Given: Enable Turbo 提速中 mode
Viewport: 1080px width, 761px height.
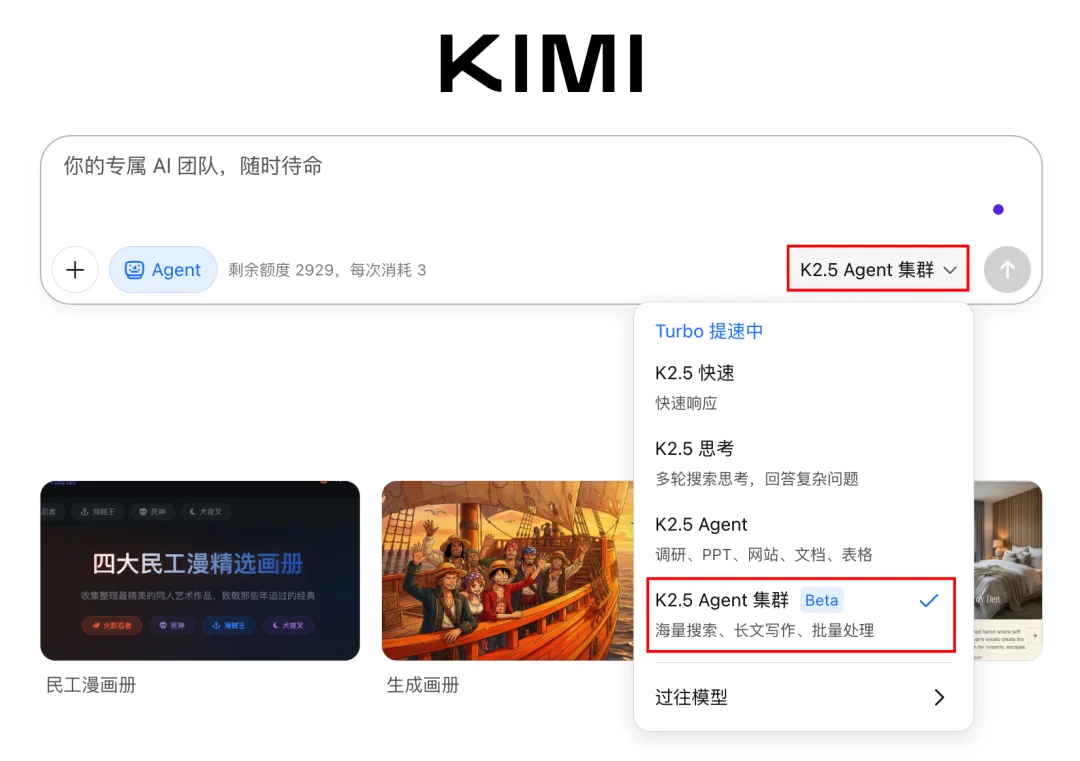Looking at the screenshot, I should (707, 330).
